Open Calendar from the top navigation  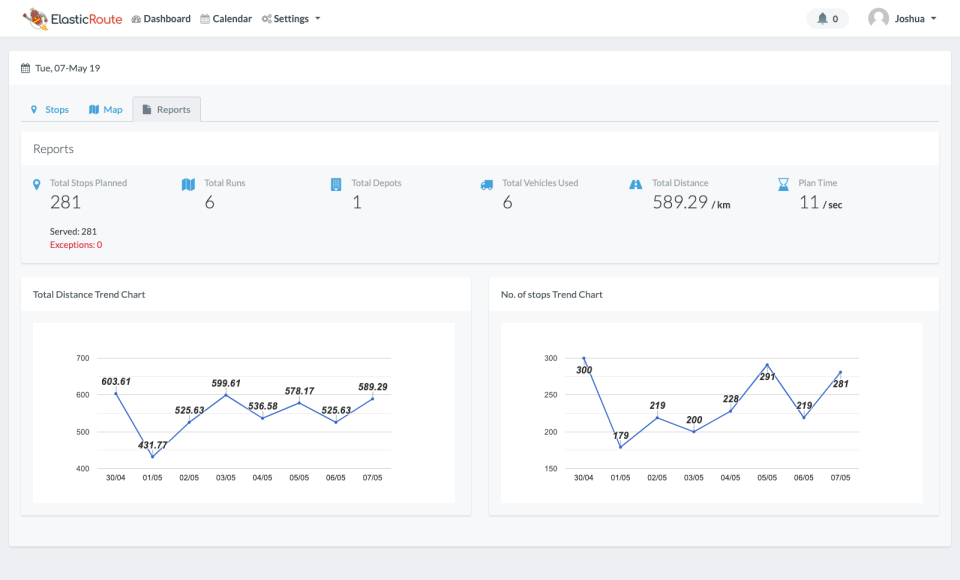(226, 18)
